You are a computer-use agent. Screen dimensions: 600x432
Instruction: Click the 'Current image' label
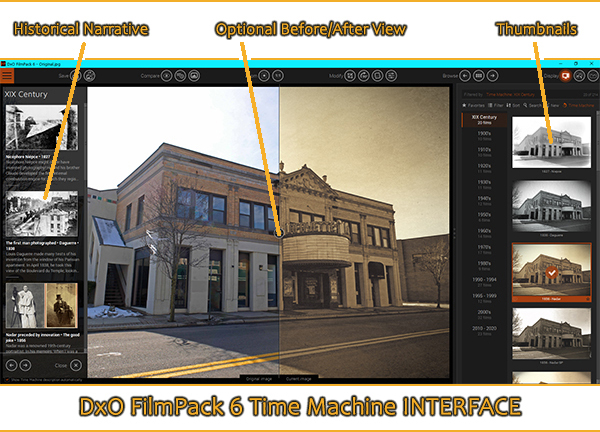(x=298, y=379)
